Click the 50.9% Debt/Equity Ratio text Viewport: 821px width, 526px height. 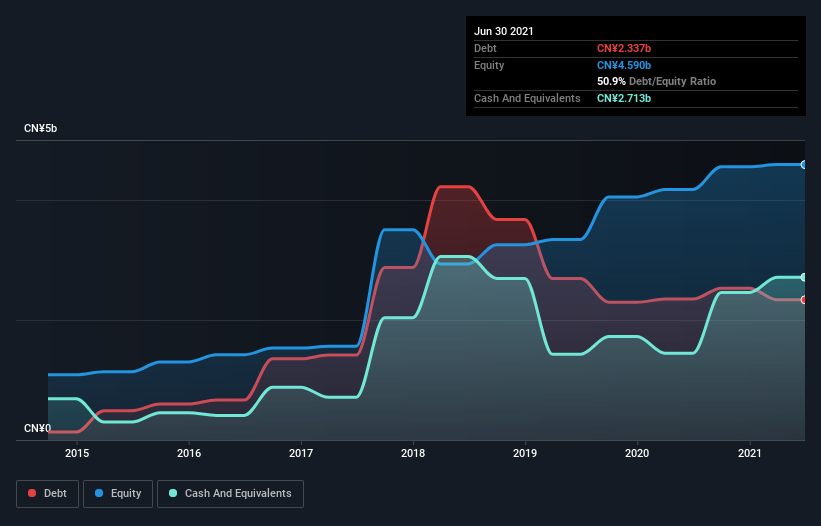(657, 82)
